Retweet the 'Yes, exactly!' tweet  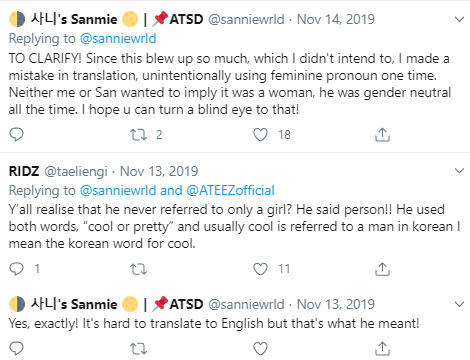point(138,349)
